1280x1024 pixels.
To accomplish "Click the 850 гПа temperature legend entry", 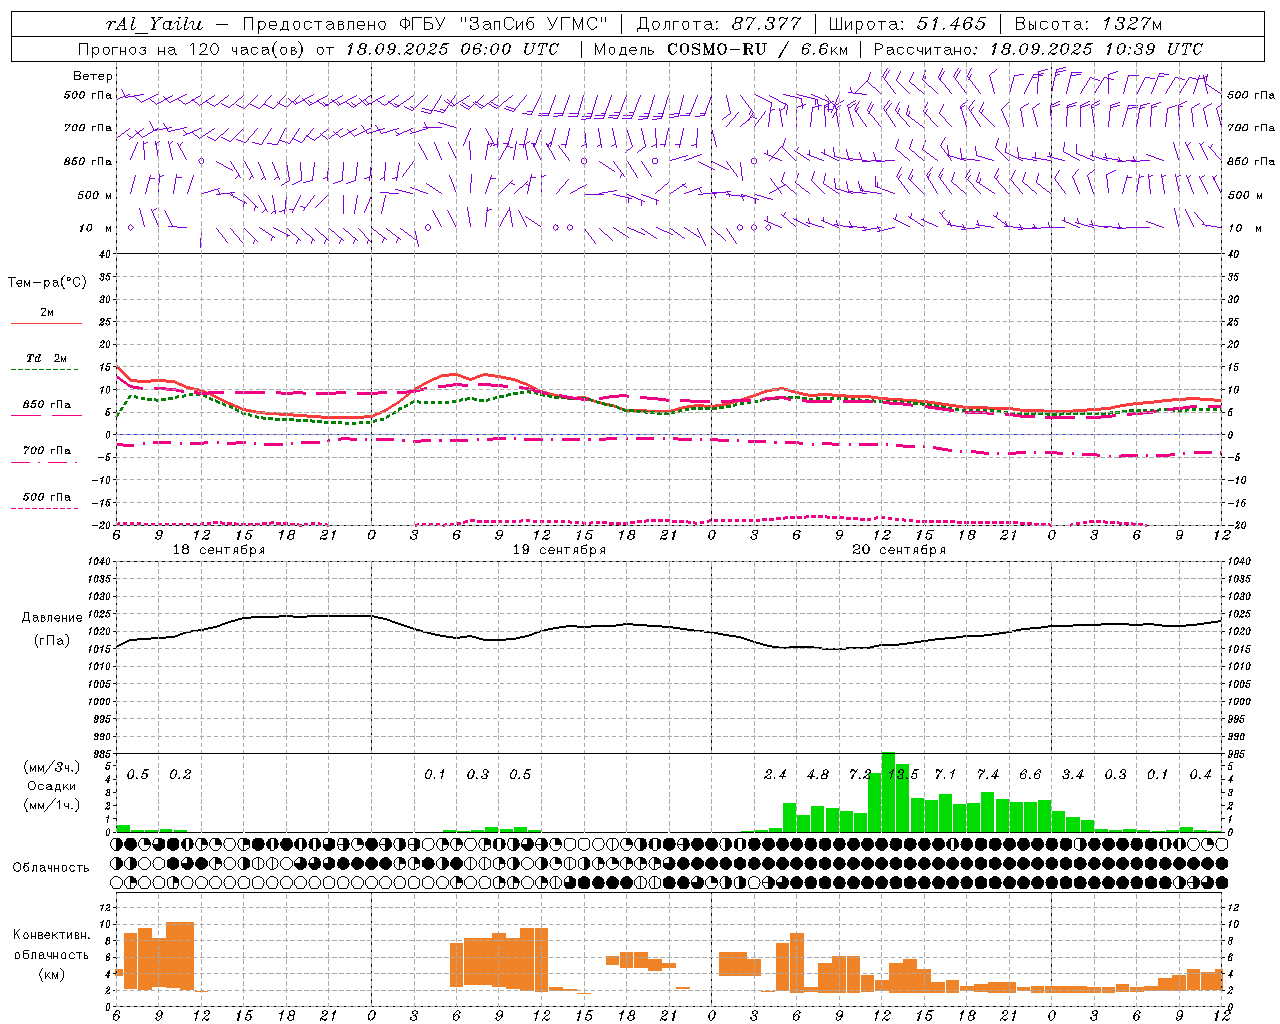I will click(x=46, y=405).
